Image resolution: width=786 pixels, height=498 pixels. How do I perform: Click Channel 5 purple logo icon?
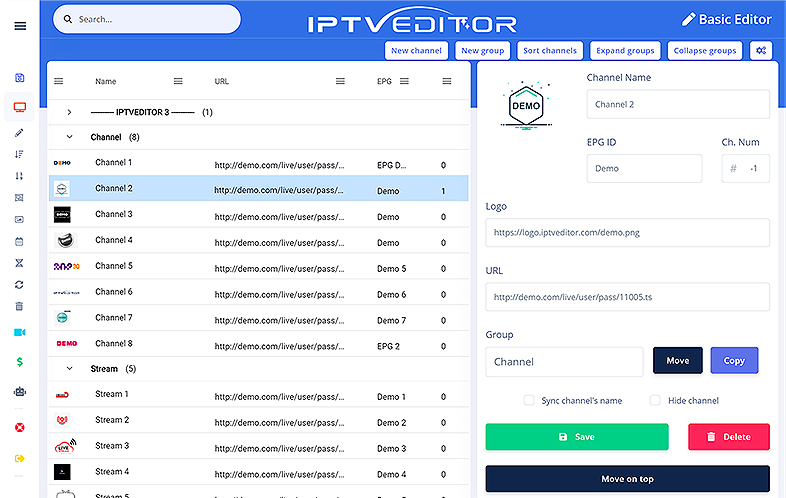pyautogui.click(x=67, y=266)
